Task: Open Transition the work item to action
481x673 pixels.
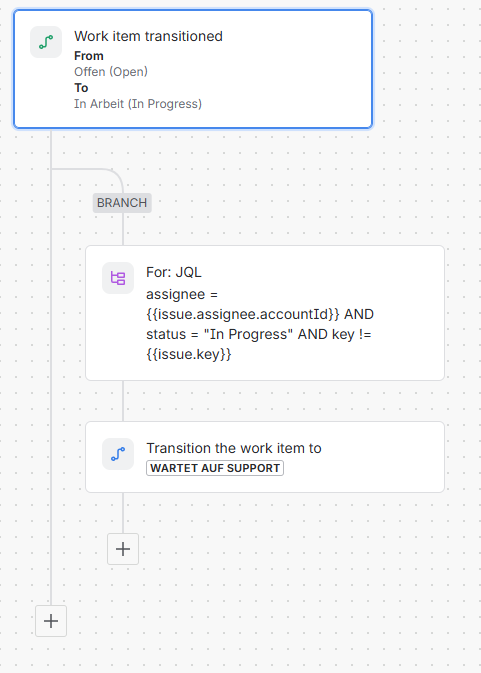Action: tap(265, 457)
